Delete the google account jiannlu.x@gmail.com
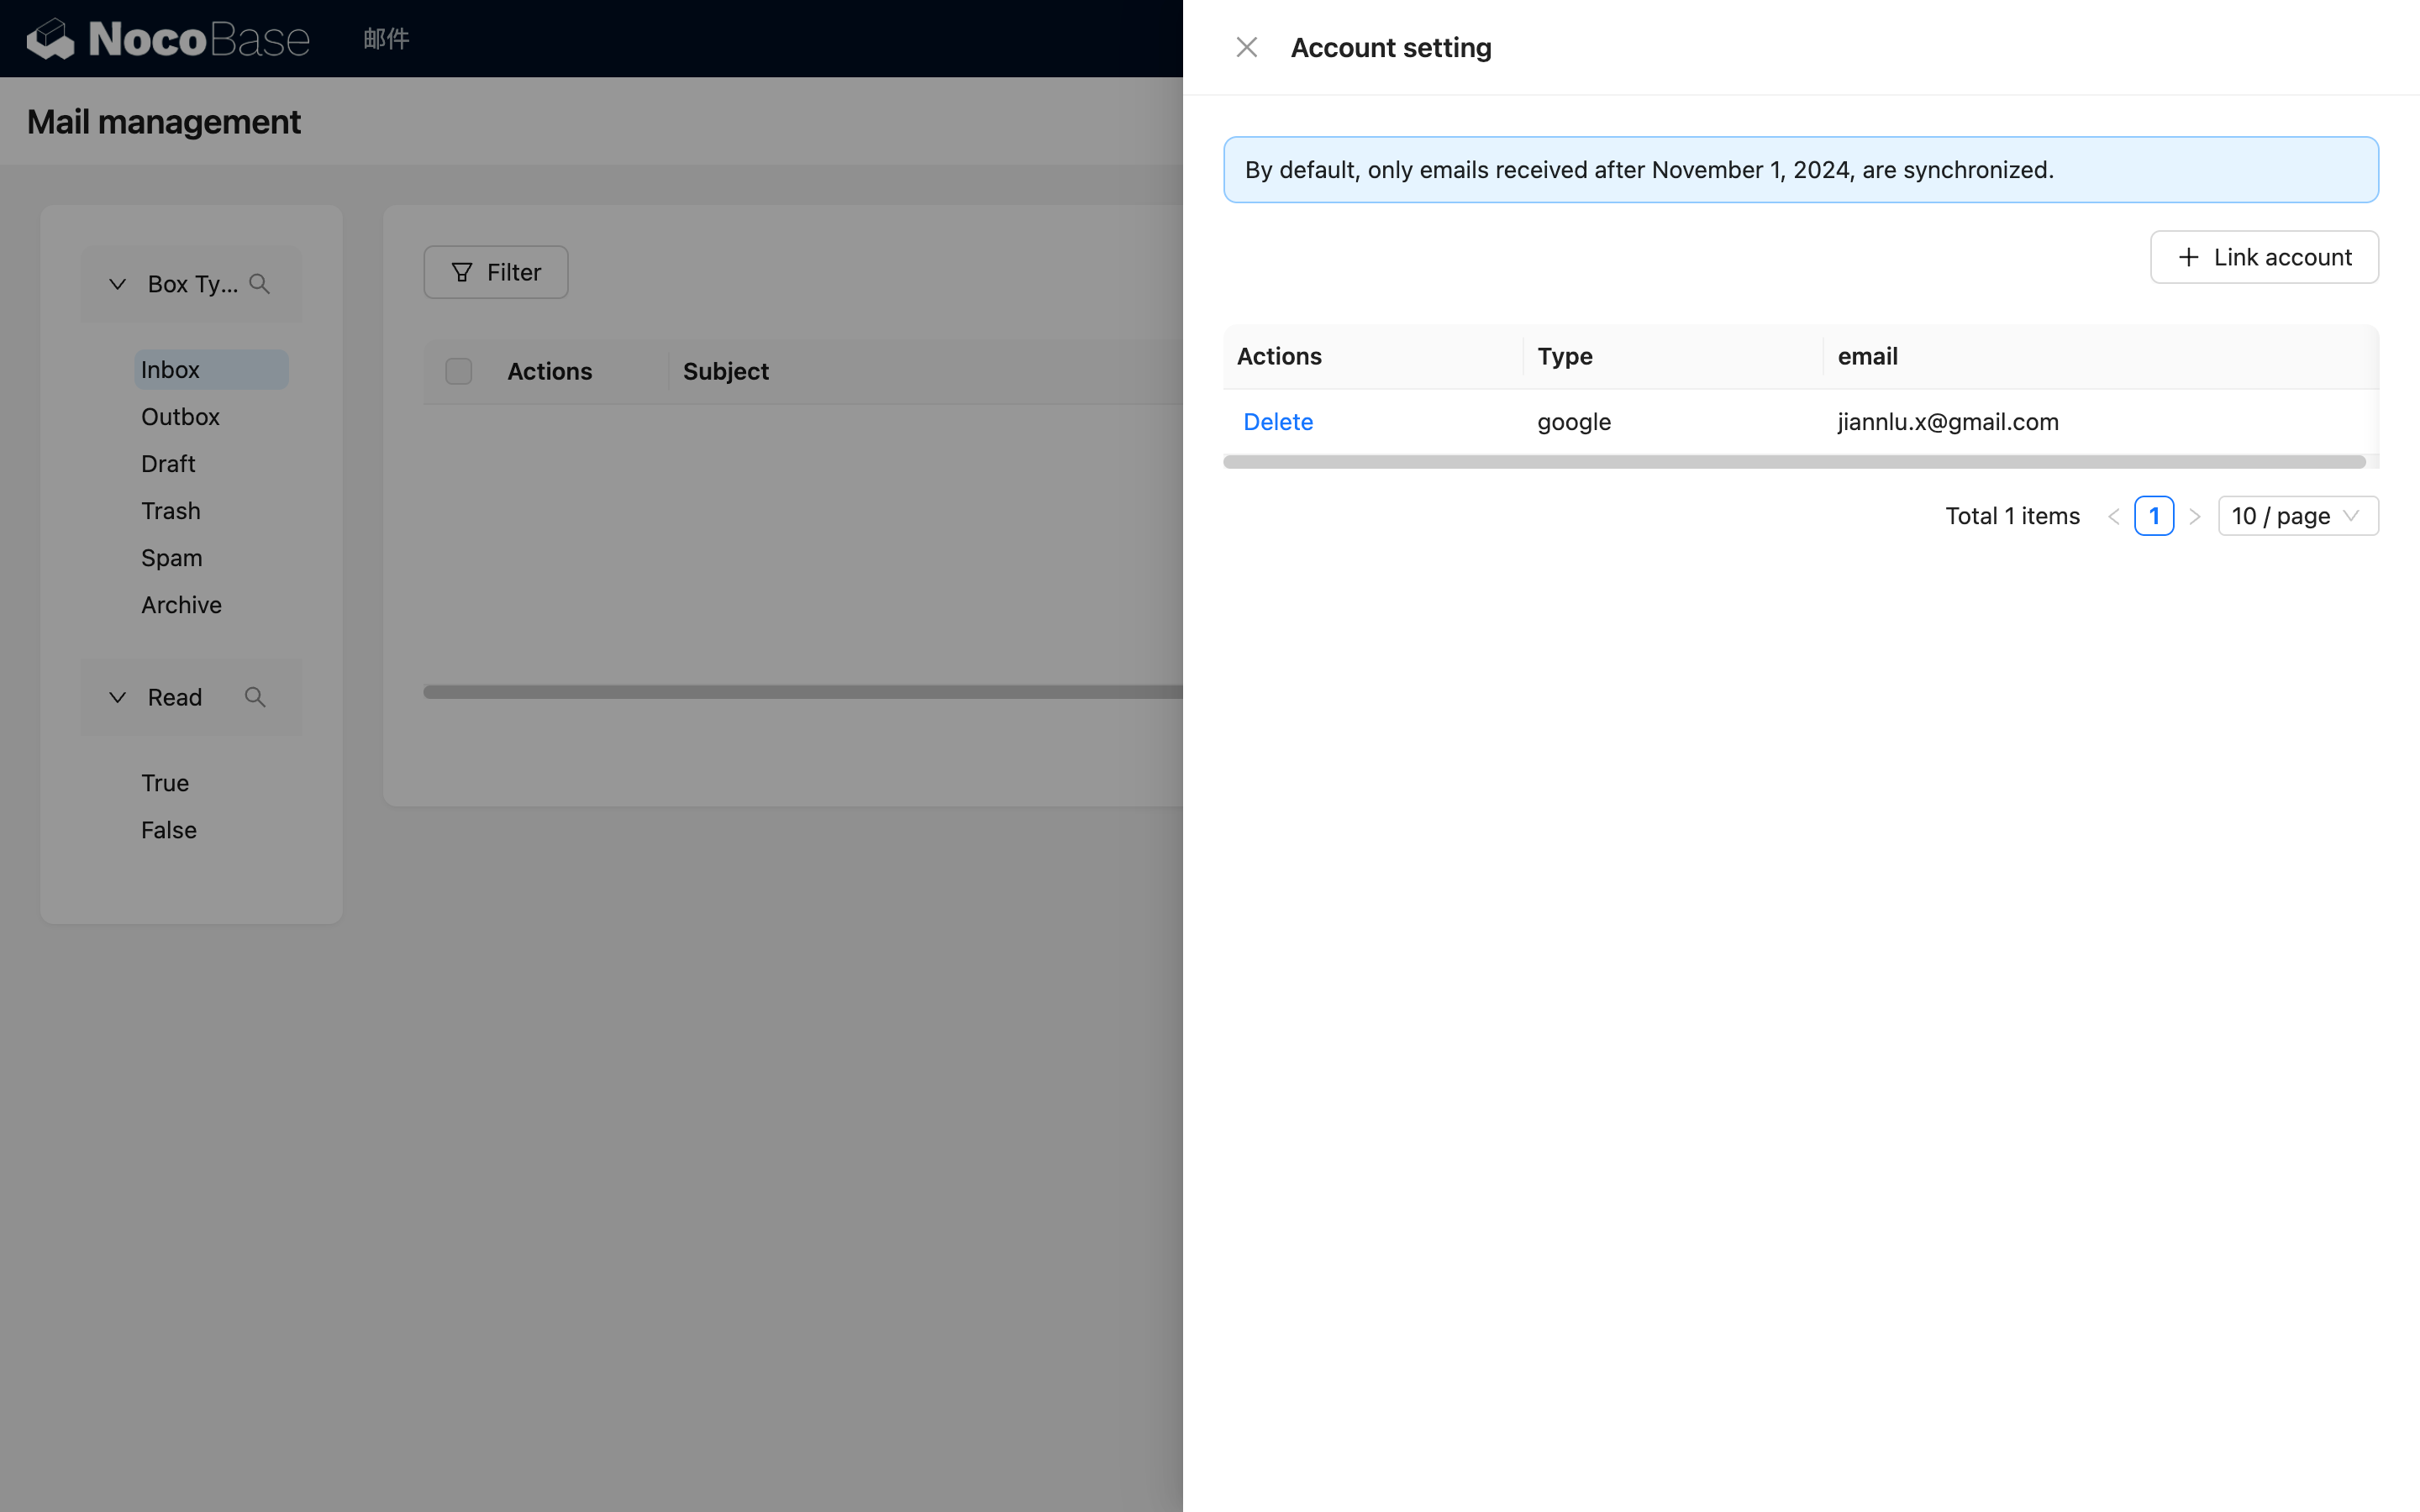 coord(1277,422)
